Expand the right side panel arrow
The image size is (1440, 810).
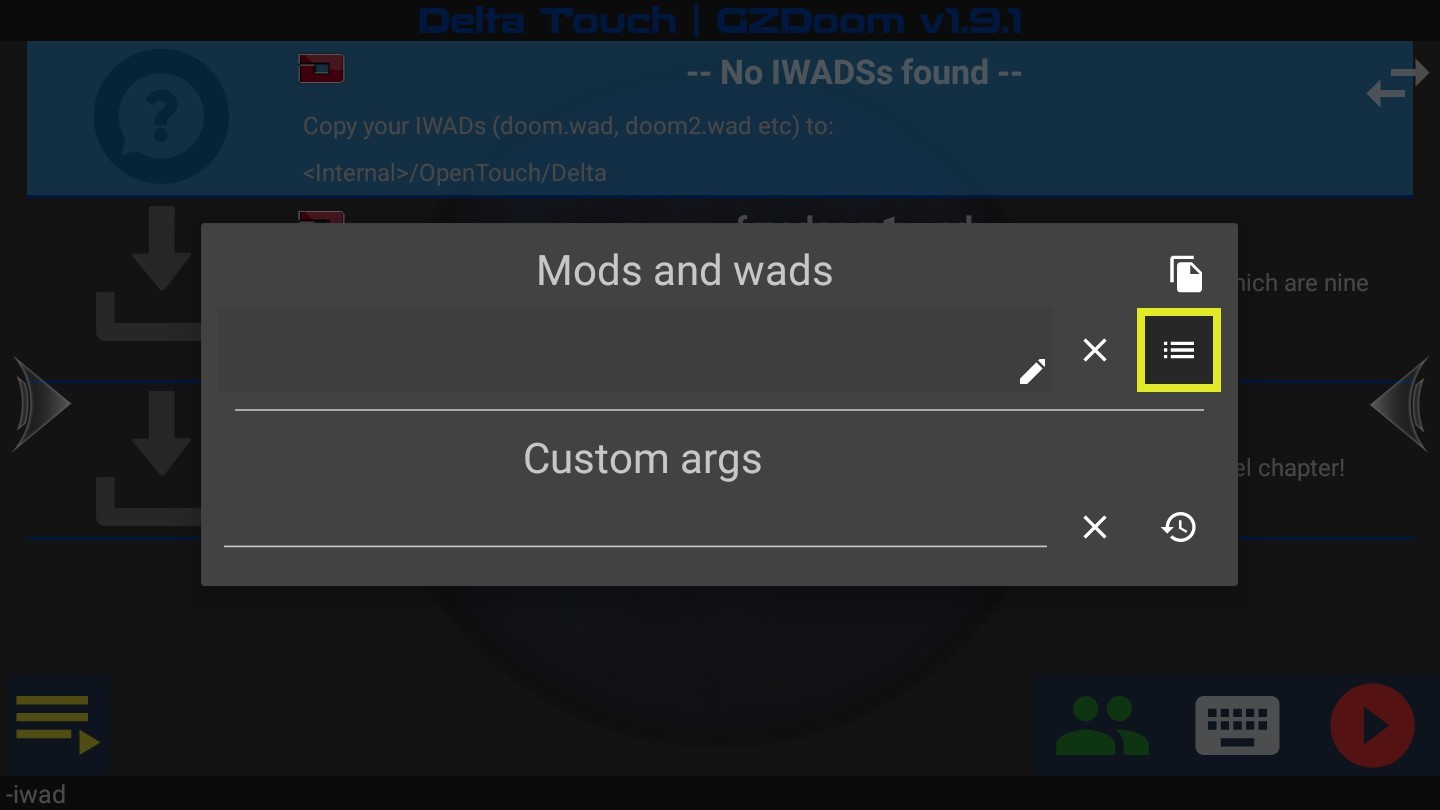1399,405
